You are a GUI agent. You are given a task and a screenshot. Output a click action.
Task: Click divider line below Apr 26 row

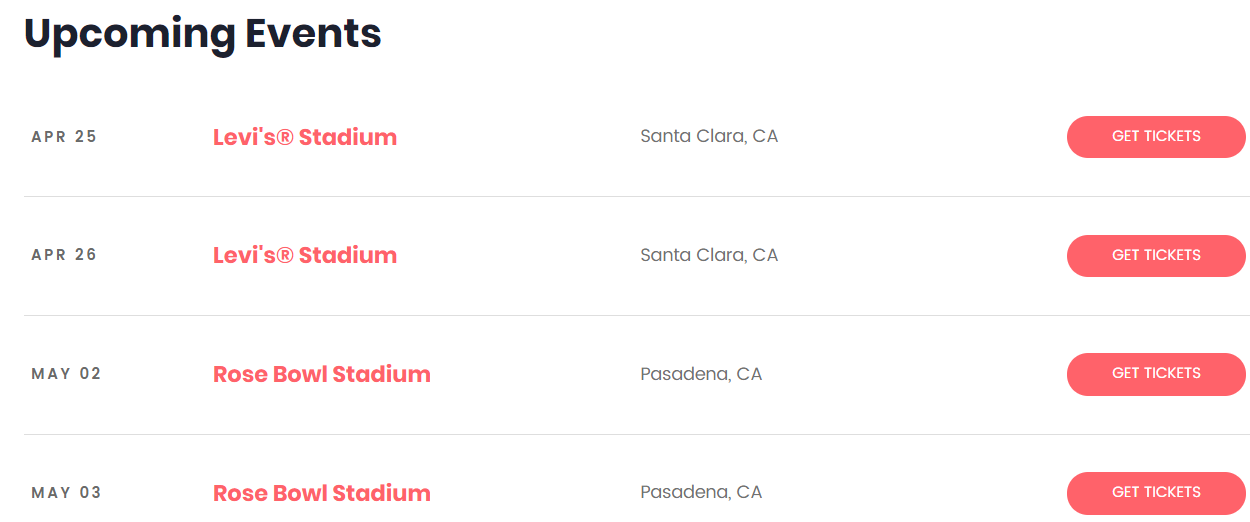pyautogui.click(x=637, y=316)
